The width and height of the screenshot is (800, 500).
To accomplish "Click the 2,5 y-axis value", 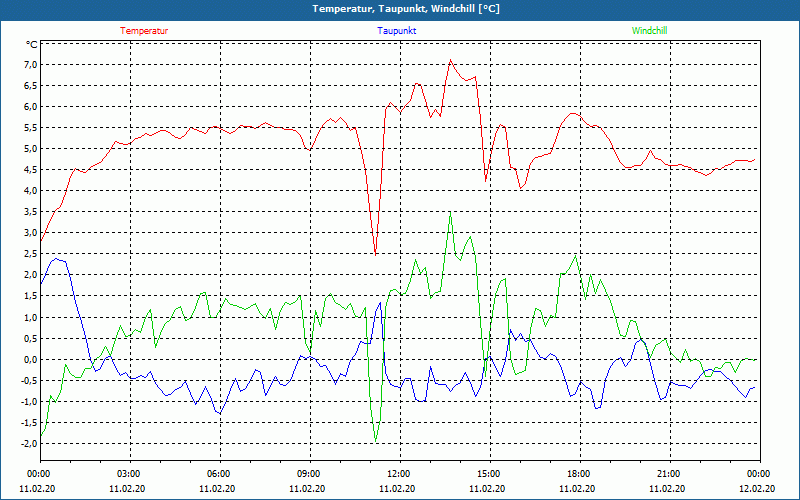I will click(30, 254).
